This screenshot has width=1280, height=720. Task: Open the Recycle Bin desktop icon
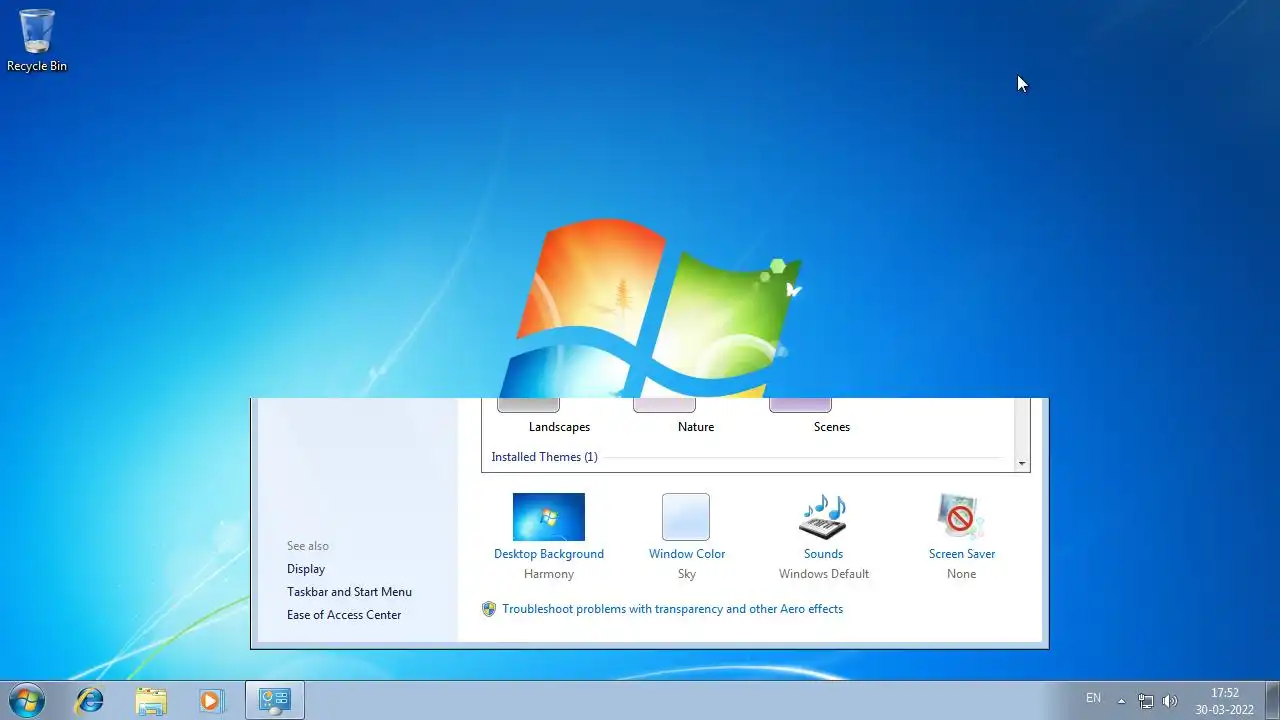37,40
